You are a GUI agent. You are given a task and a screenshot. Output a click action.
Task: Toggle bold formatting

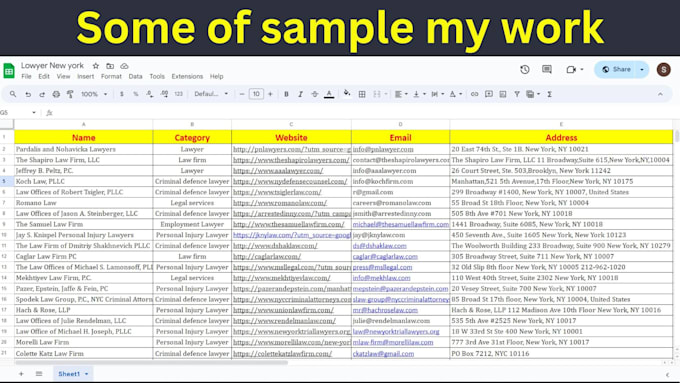(286, 94)
